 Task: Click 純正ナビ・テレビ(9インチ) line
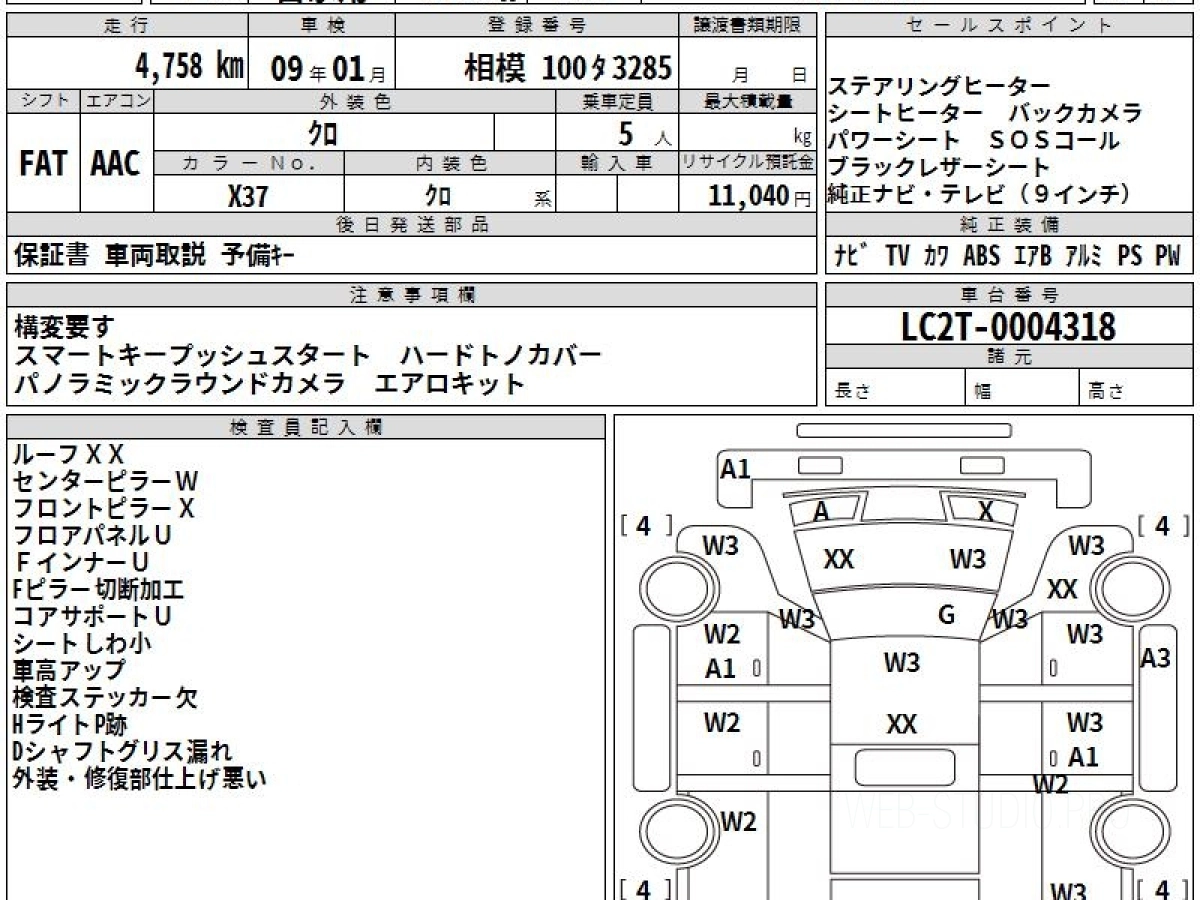[x=981, y=194]
